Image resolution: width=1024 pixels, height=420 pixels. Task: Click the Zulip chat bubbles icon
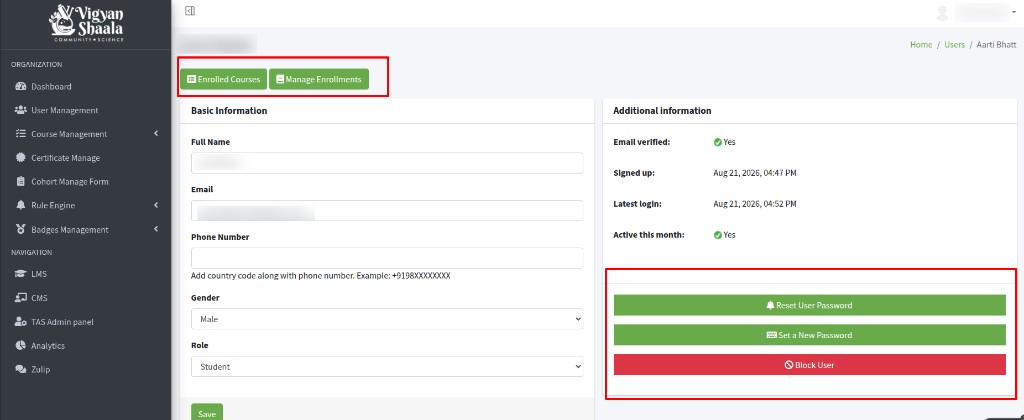point(20,369)
